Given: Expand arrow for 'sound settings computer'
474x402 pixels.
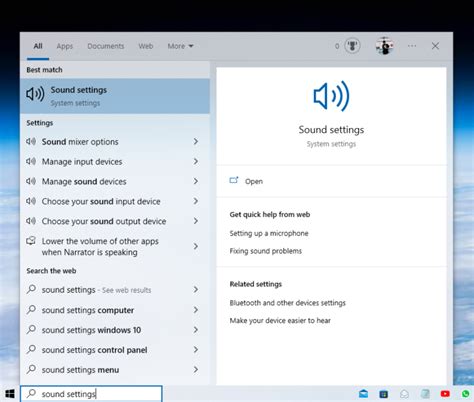Looking at the screenshot, I should point(196,310).
